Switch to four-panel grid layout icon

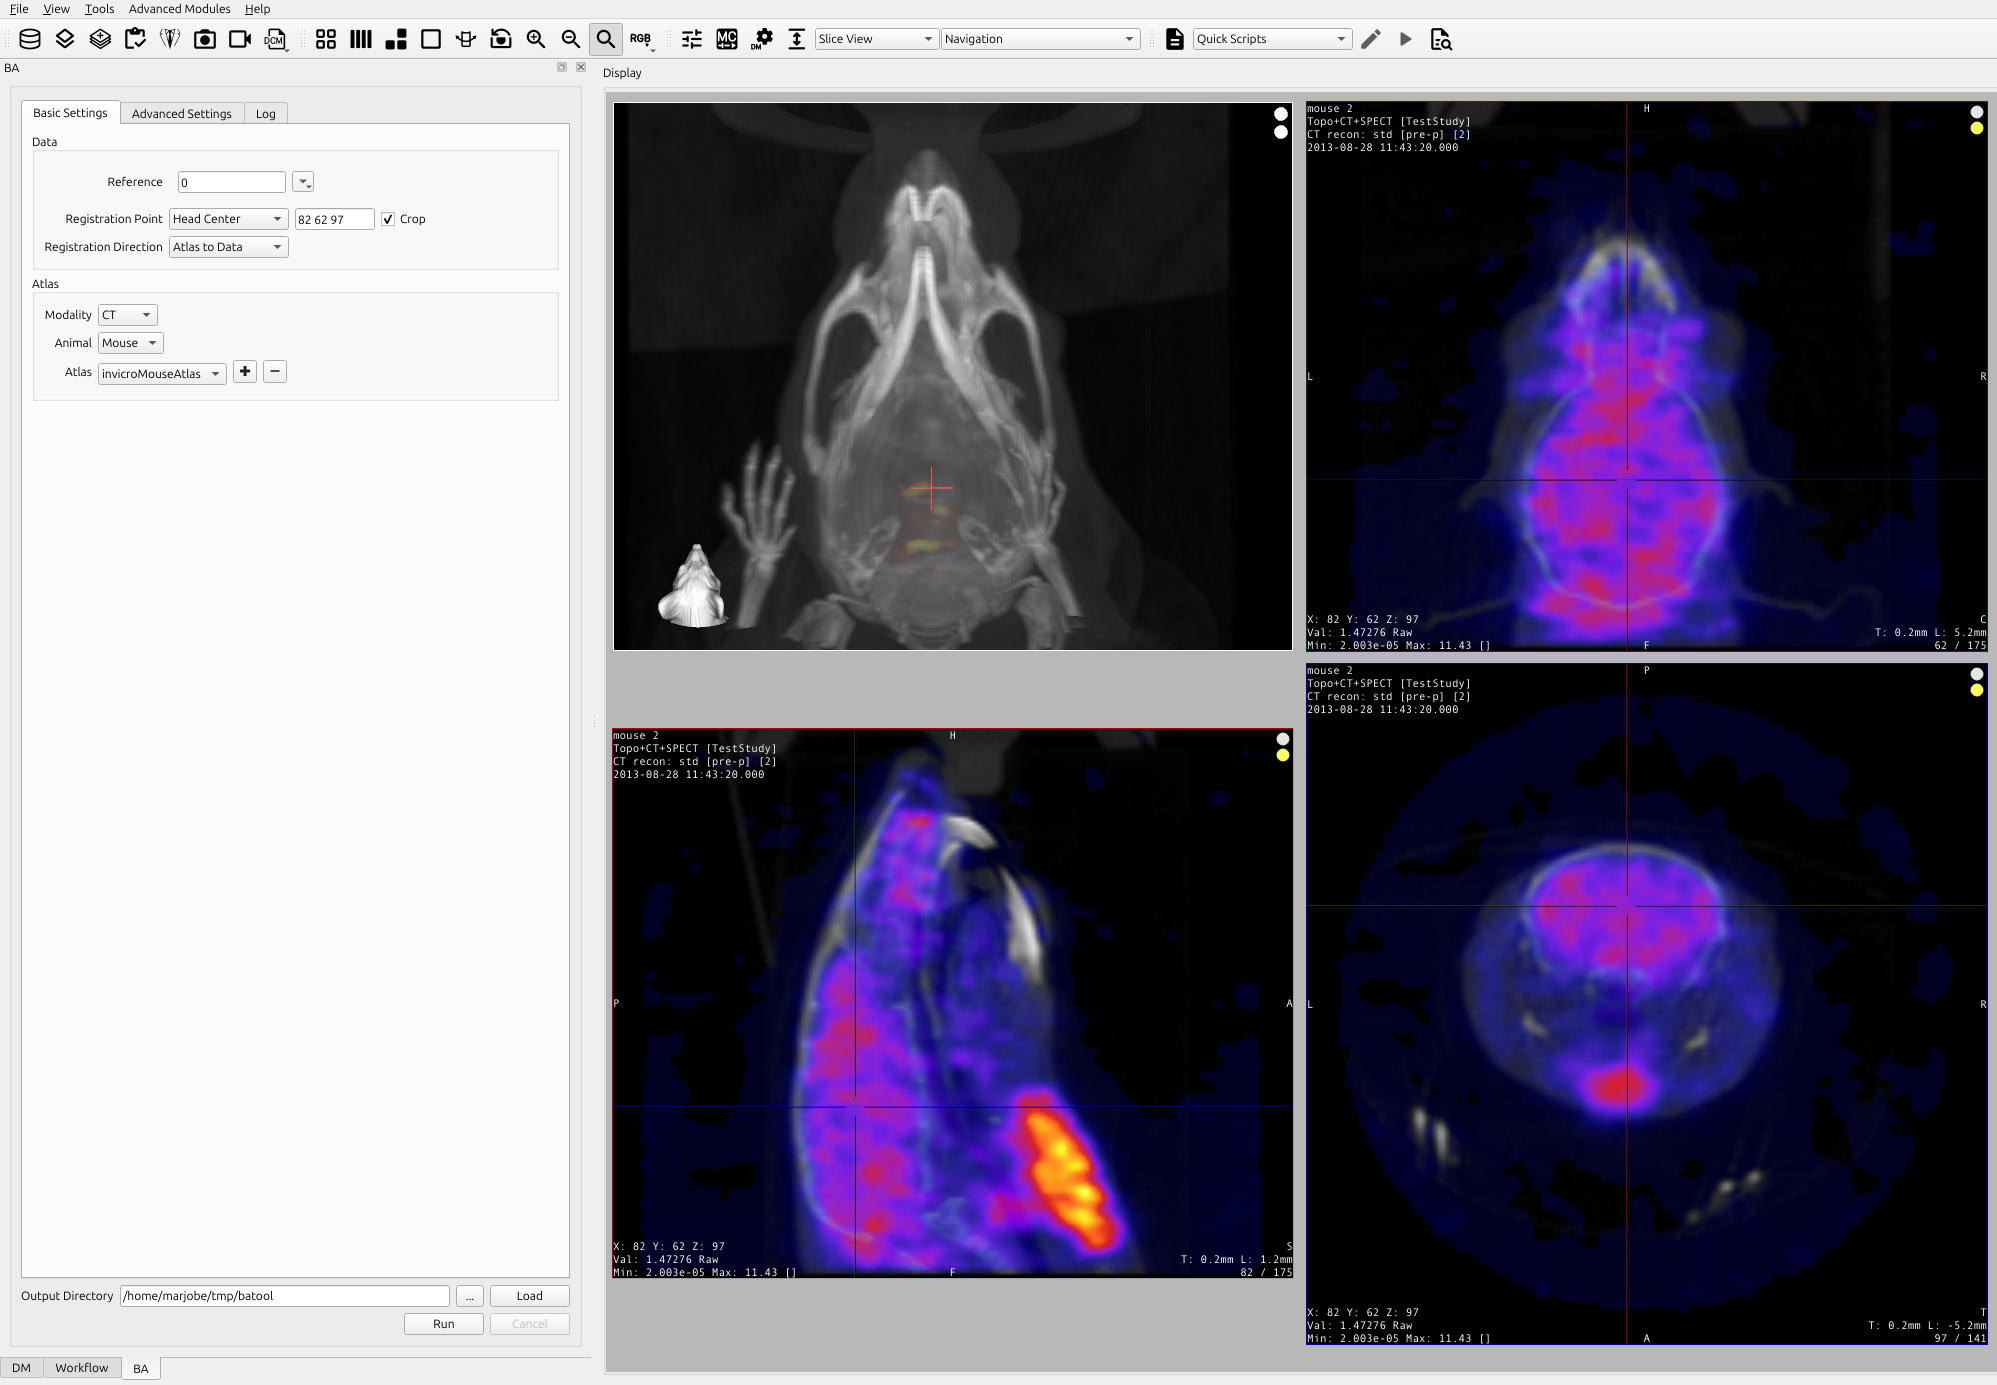pos(326,39)
